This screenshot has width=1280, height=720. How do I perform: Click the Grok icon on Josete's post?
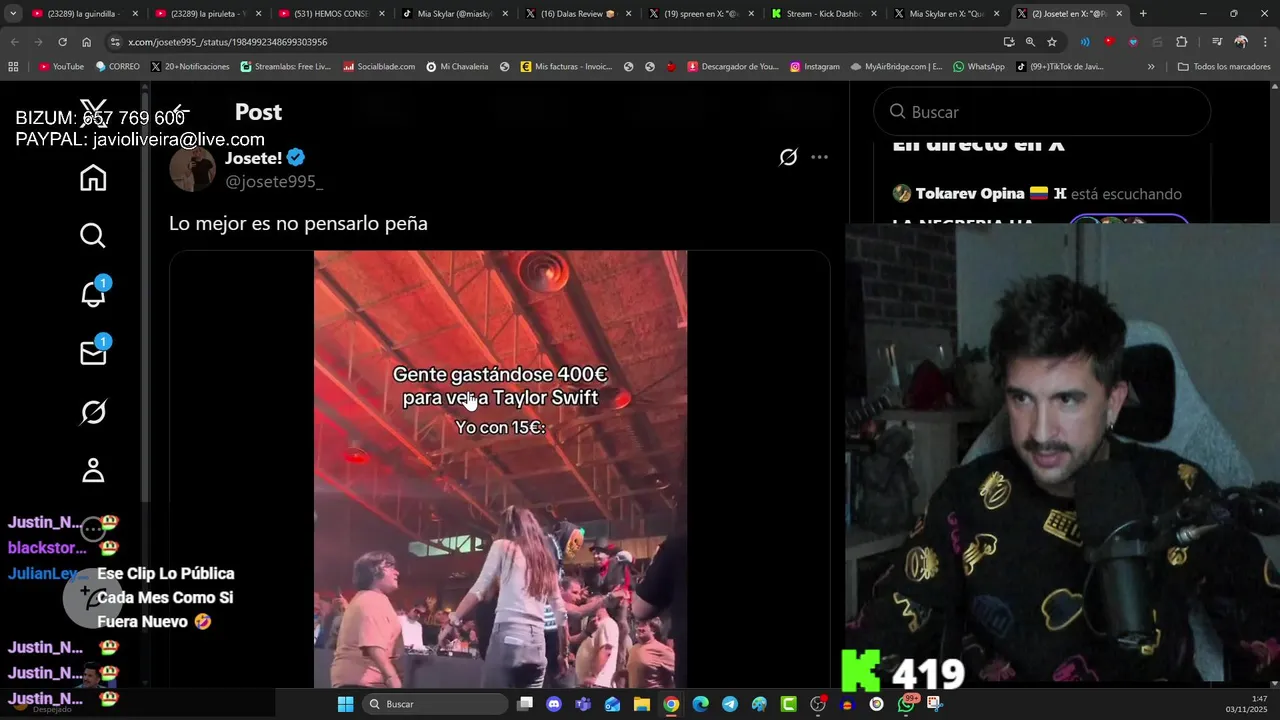788,157
